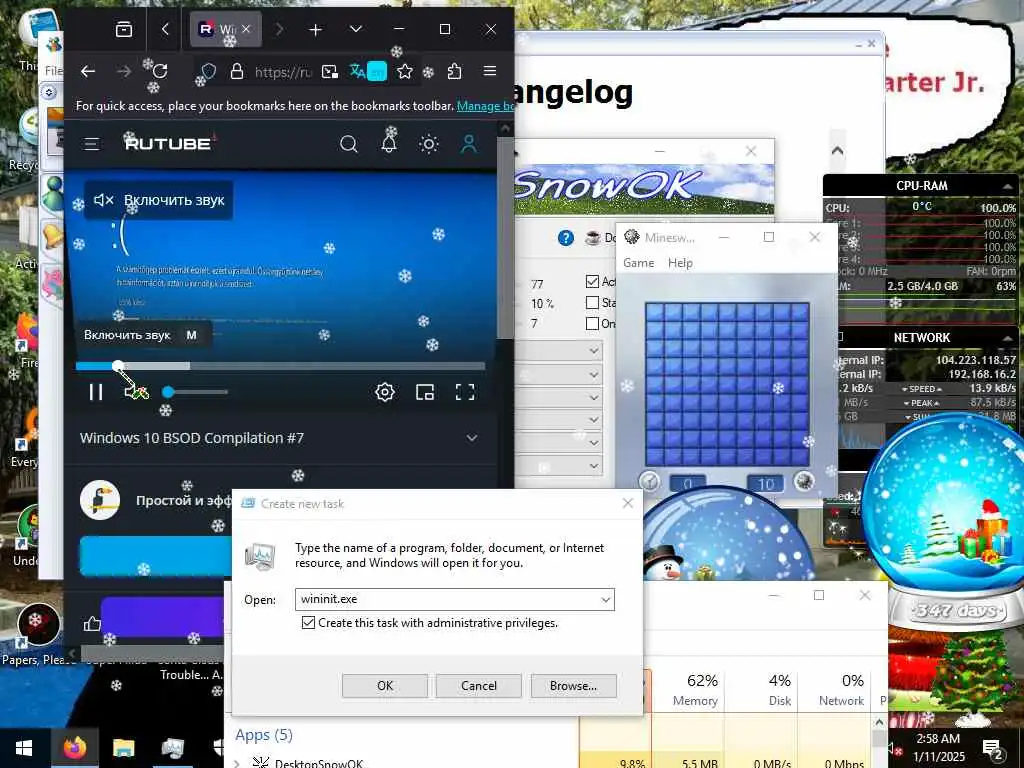This screenshot has width=1024, height=768.
Task: Sort Task Manager by Disk column
Action: [x=761, y=690]
